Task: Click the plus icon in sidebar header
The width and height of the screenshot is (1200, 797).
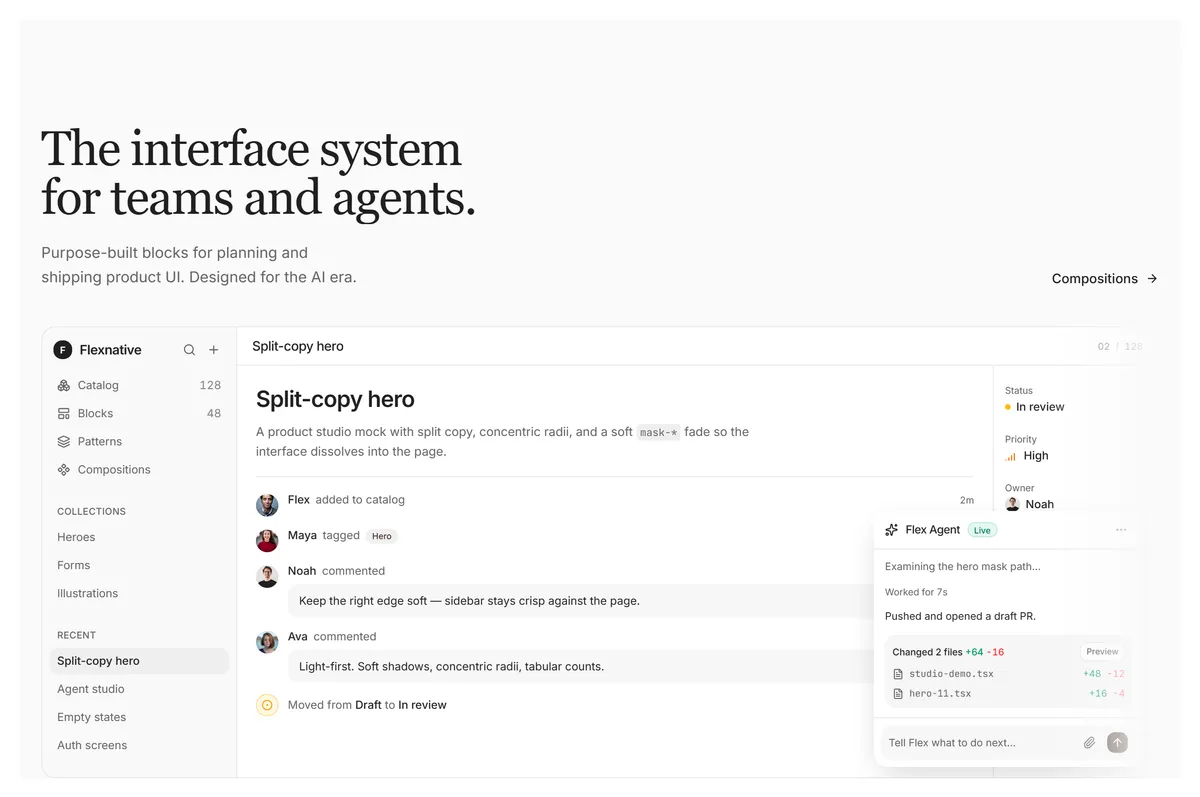Action: (x=214, y=350)
